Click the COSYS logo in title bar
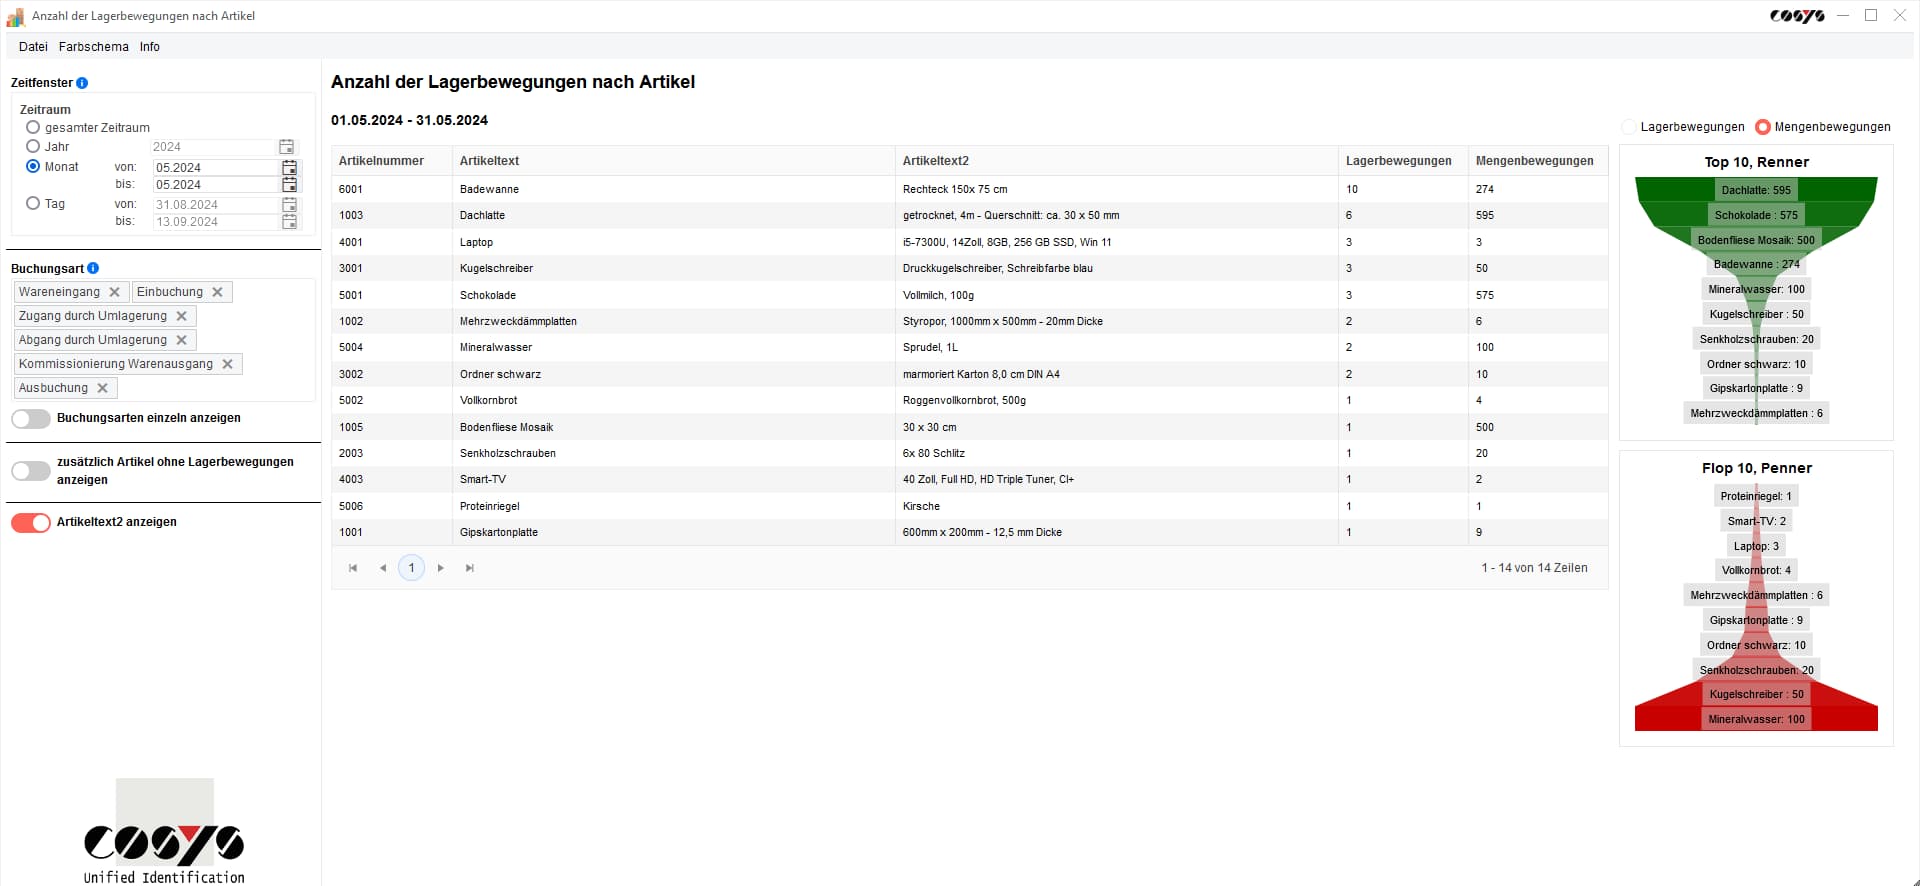This screenshot has width=1920, height=886. [1797, 16]
